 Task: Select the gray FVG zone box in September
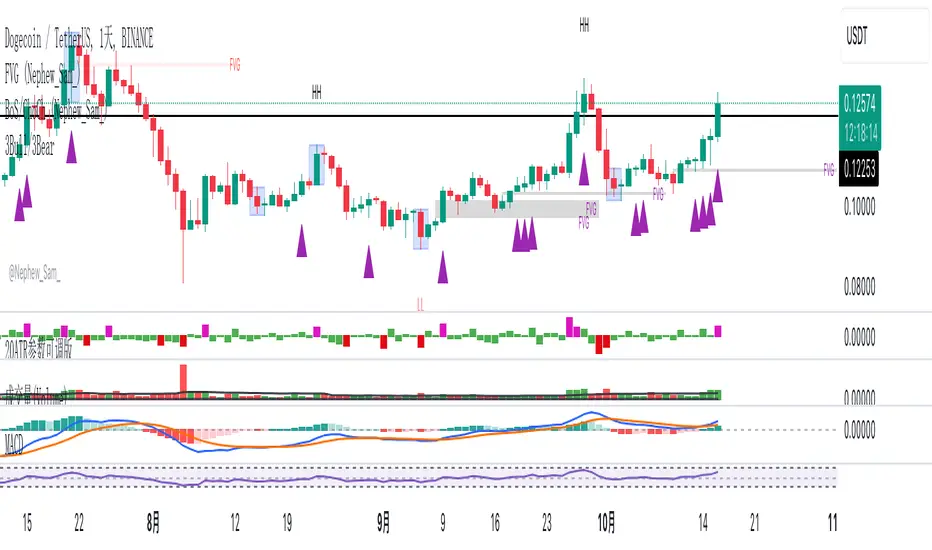(x=517, y=209)
